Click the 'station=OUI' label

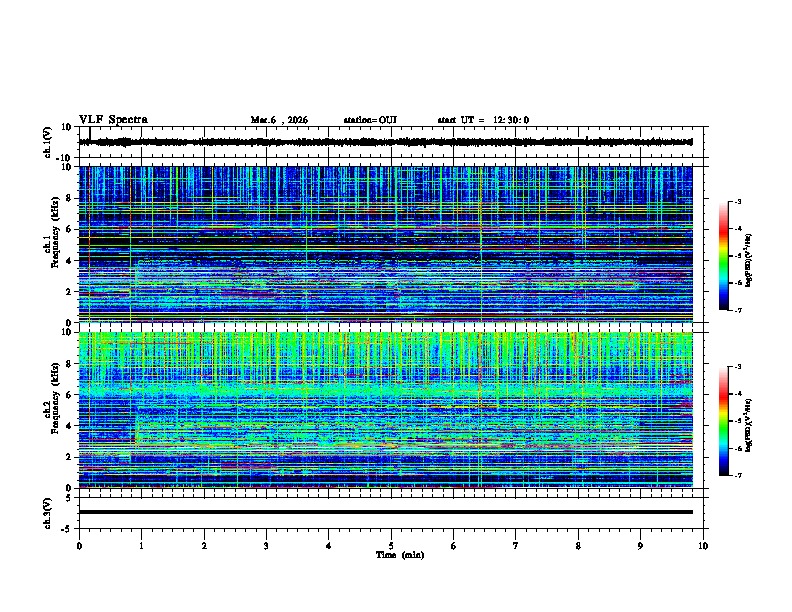pyautogui.click(x=370, y=120)
